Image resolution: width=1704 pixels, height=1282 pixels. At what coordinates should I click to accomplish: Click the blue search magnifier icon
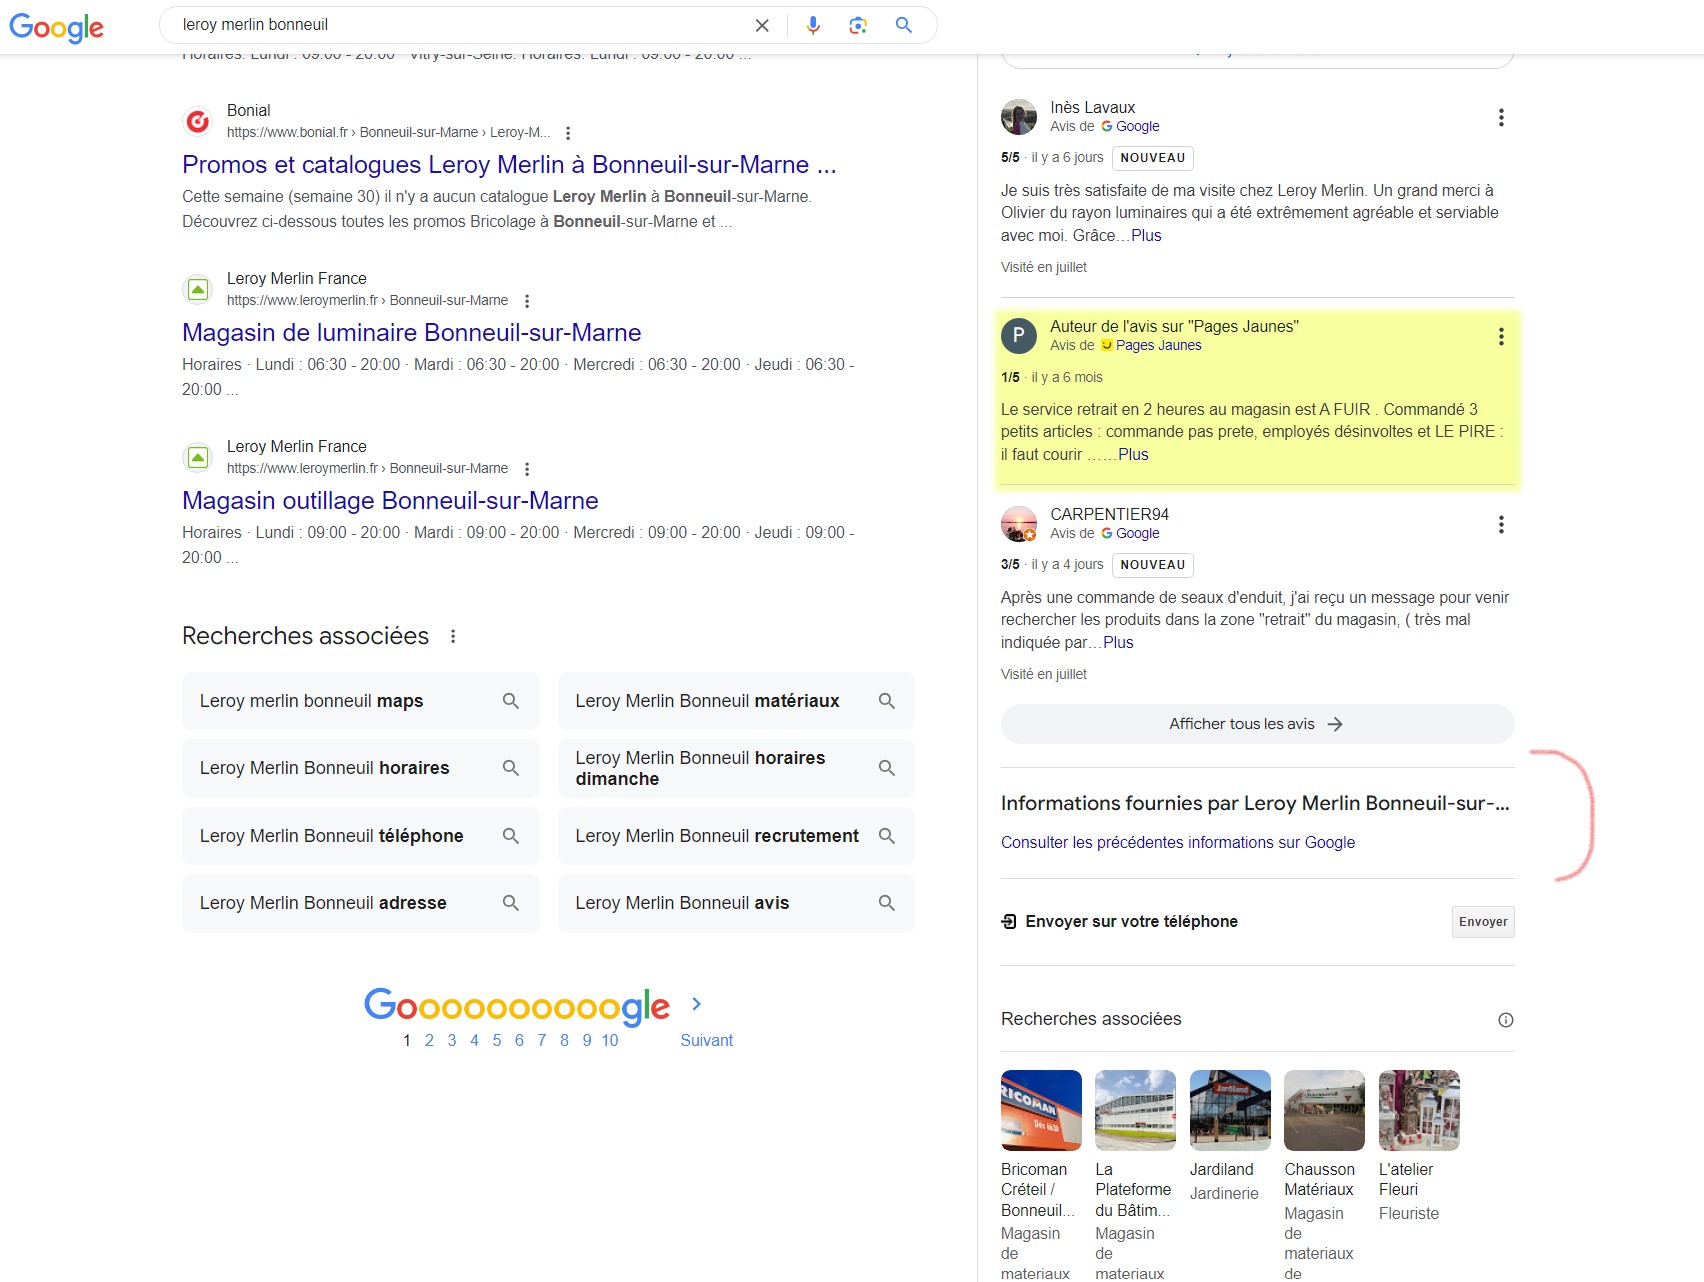click(904, 25)
